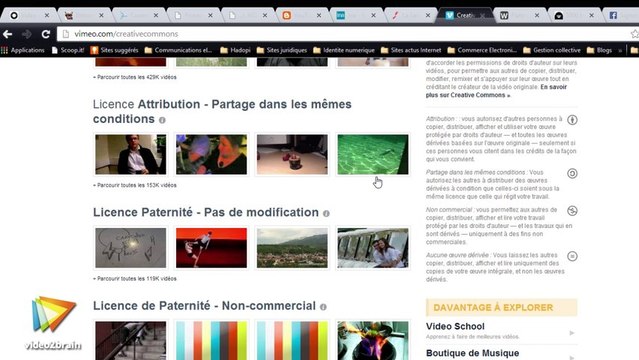Expand the bookmarks overflow chevron
Viewport: 639px width, 360px height.
620,51
